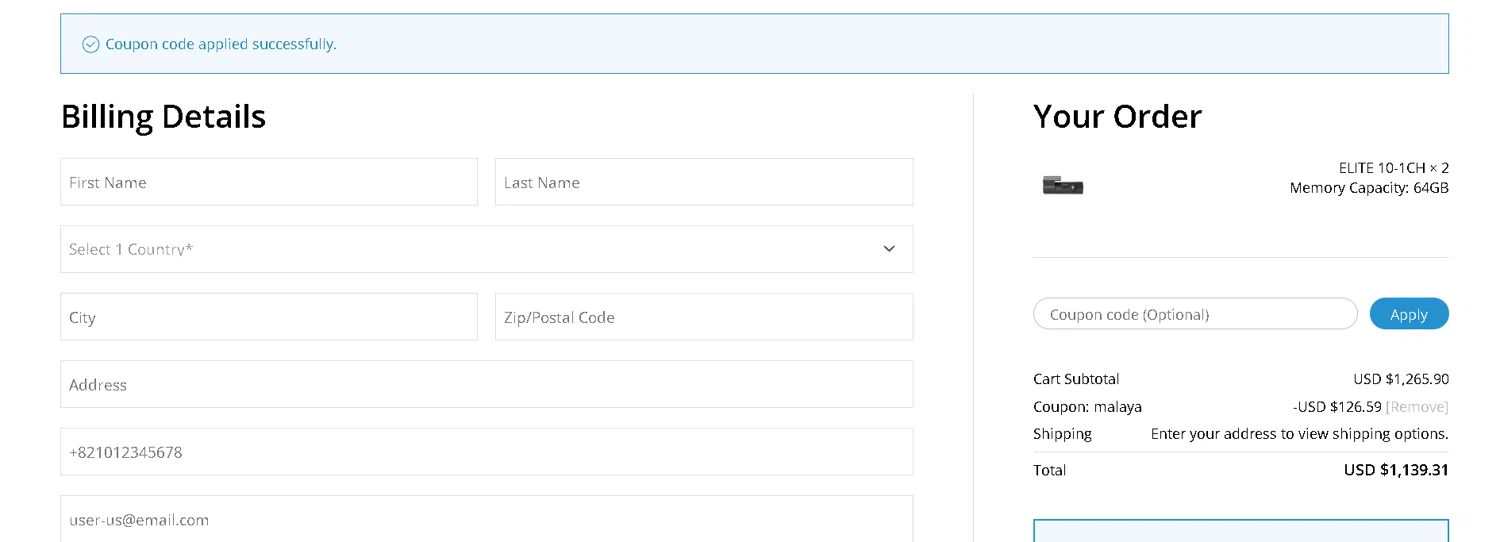Viewport: 1500px width, 542px height.
Task: Click the "Coupon: malaya" label
Action: (1087, 407)
